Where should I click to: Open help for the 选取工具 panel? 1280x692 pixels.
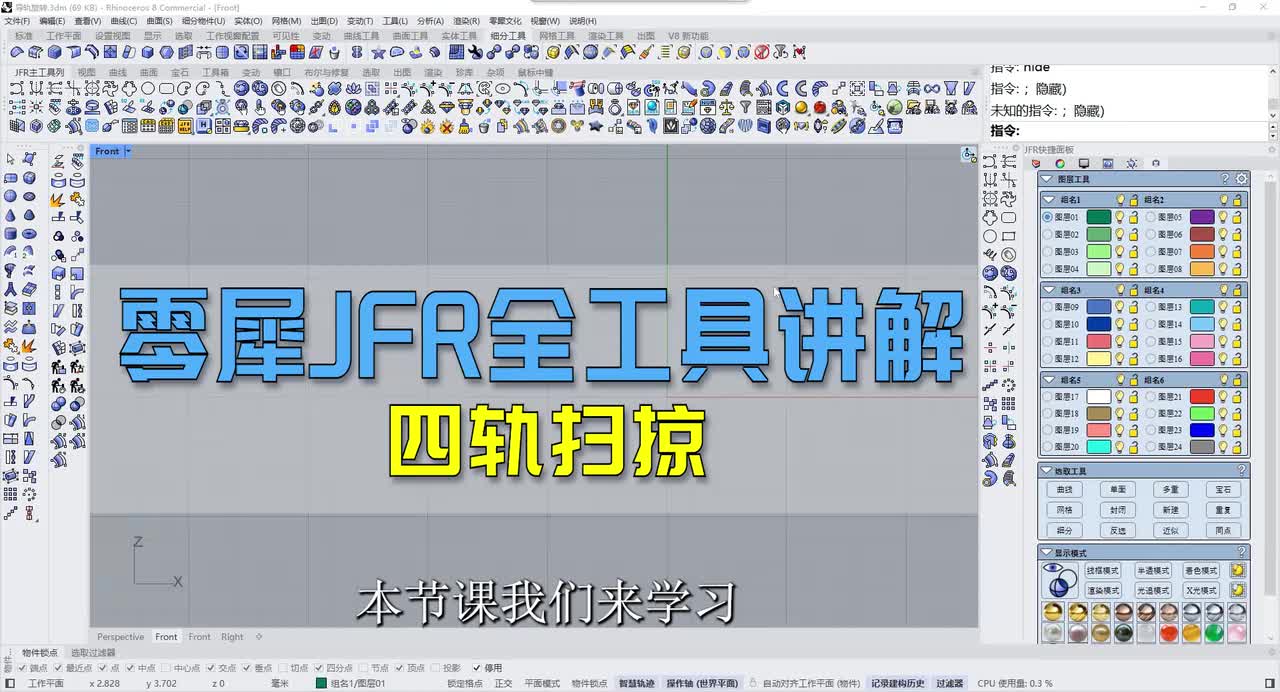point(1242,470)
